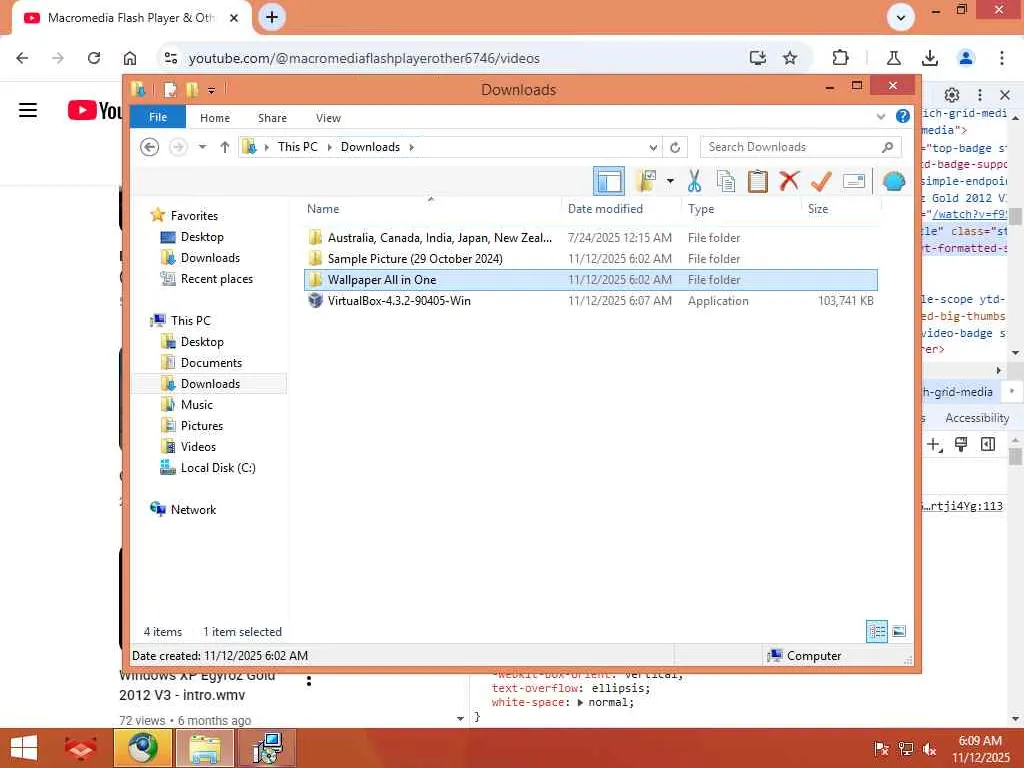Click the Properties card icon
Screen dimensions: 1024x768
(854, 181)
